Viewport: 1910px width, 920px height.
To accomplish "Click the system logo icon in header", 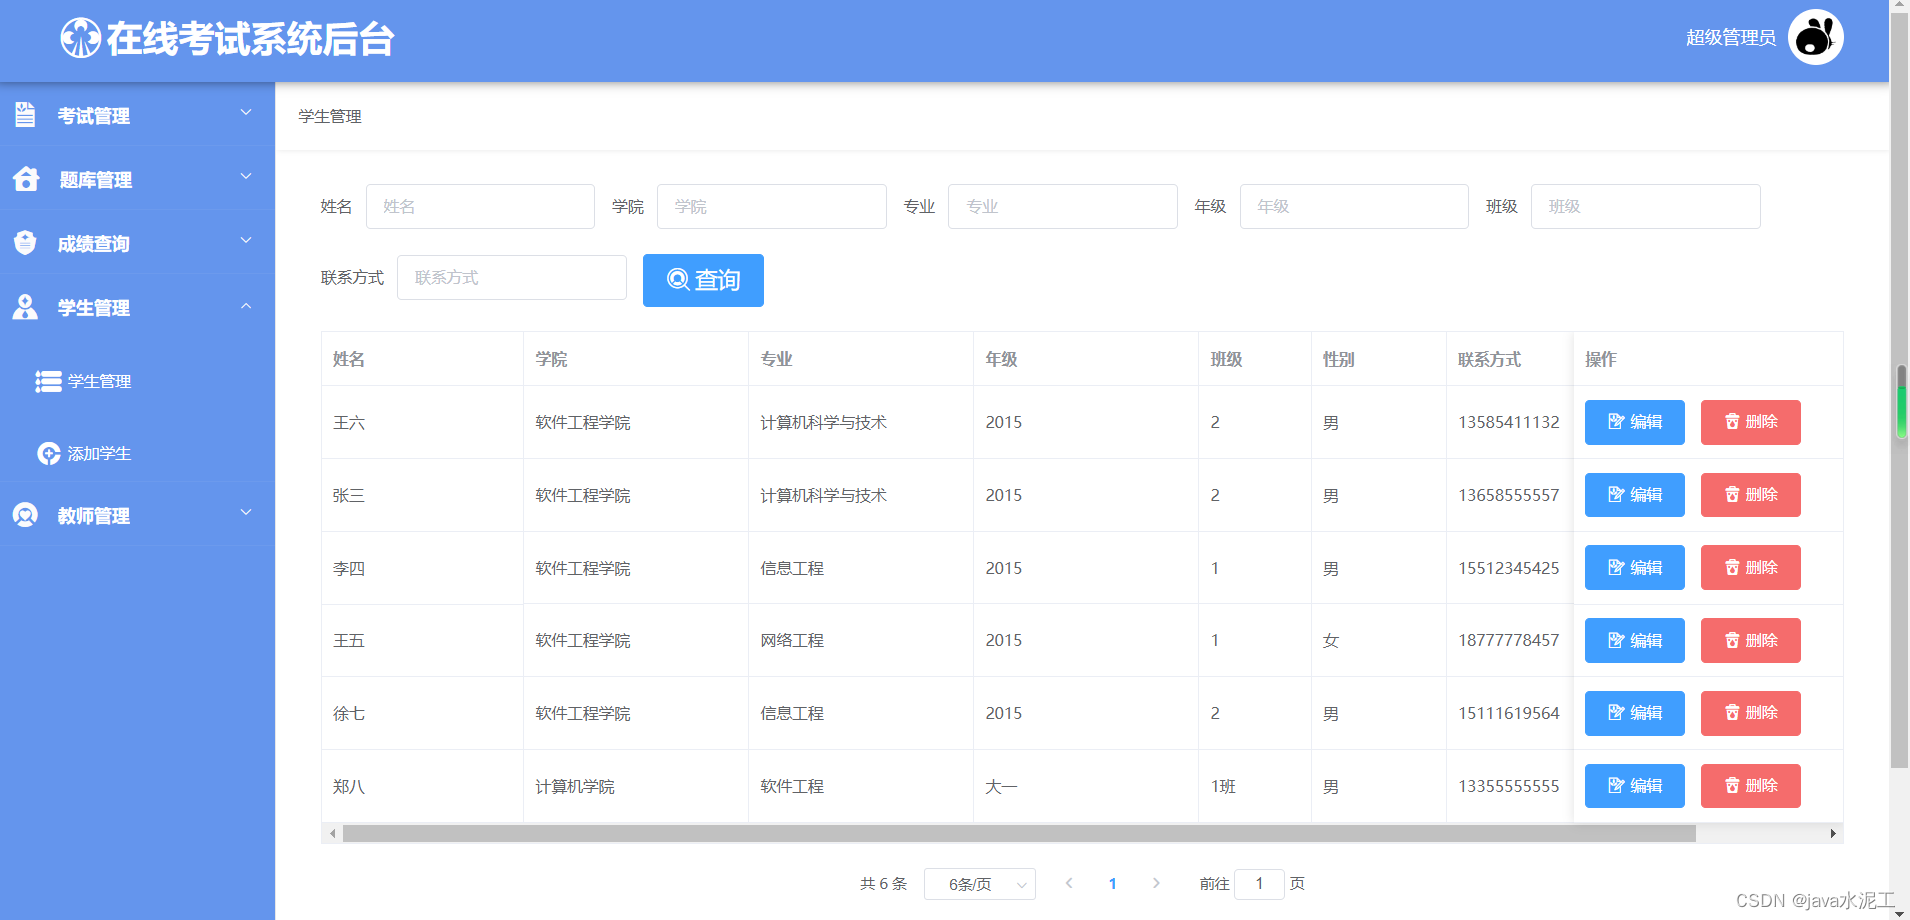I will tap(80, 39).
